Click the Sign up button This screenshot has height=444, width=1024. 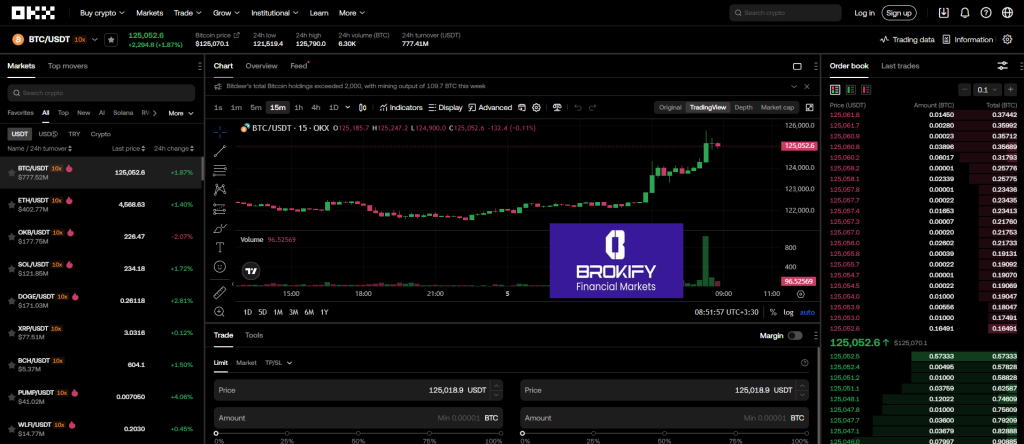[899, 13]
